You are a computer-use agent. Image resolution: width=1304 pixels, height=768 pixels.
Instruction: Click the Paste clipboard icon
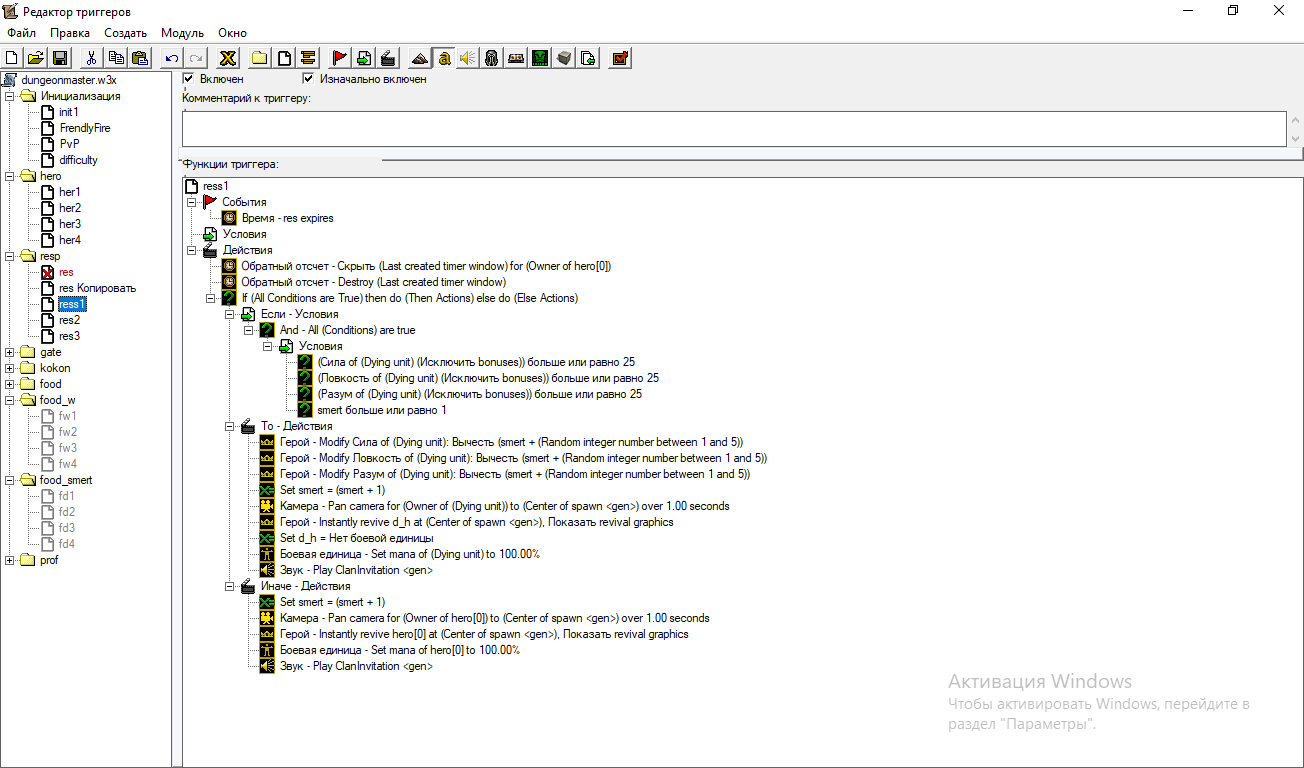pos(140,58)
